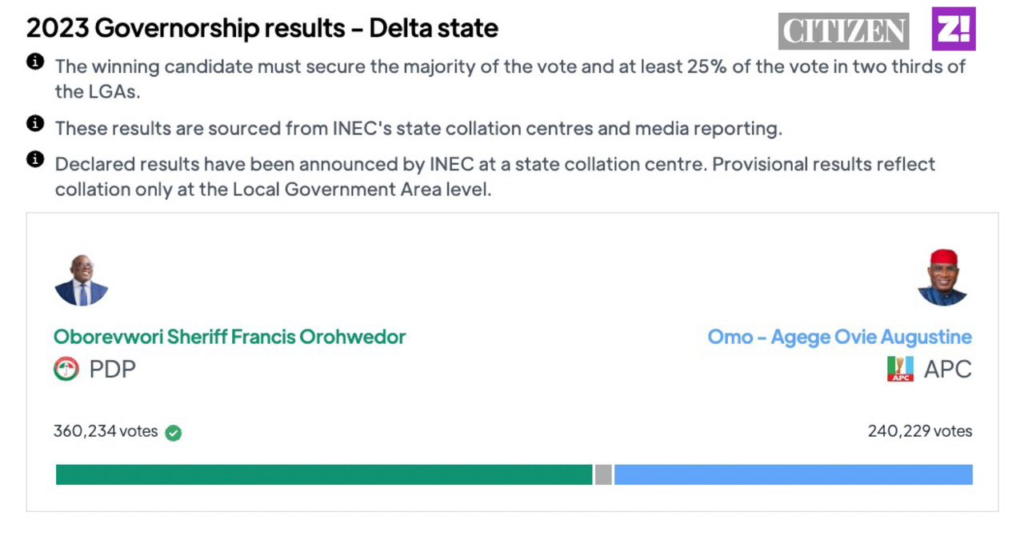Click the APC party flag logo
1024x552 pixels.
click(900, 369)
